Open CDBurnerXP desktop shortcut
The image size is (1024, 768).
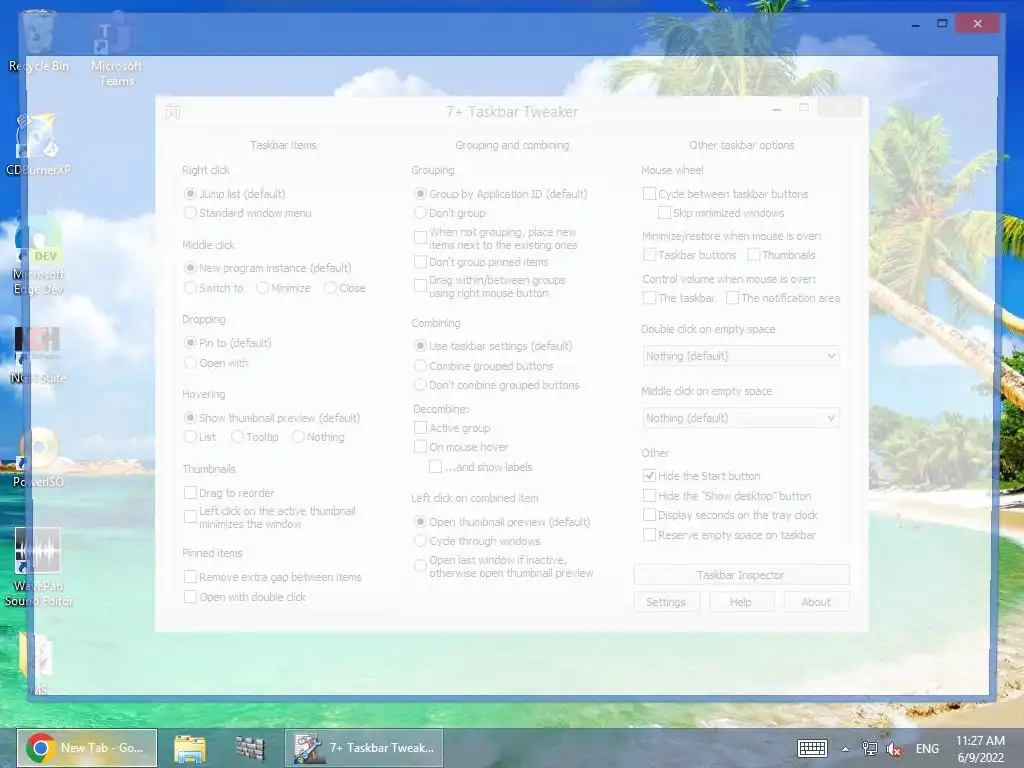(38, 145)
